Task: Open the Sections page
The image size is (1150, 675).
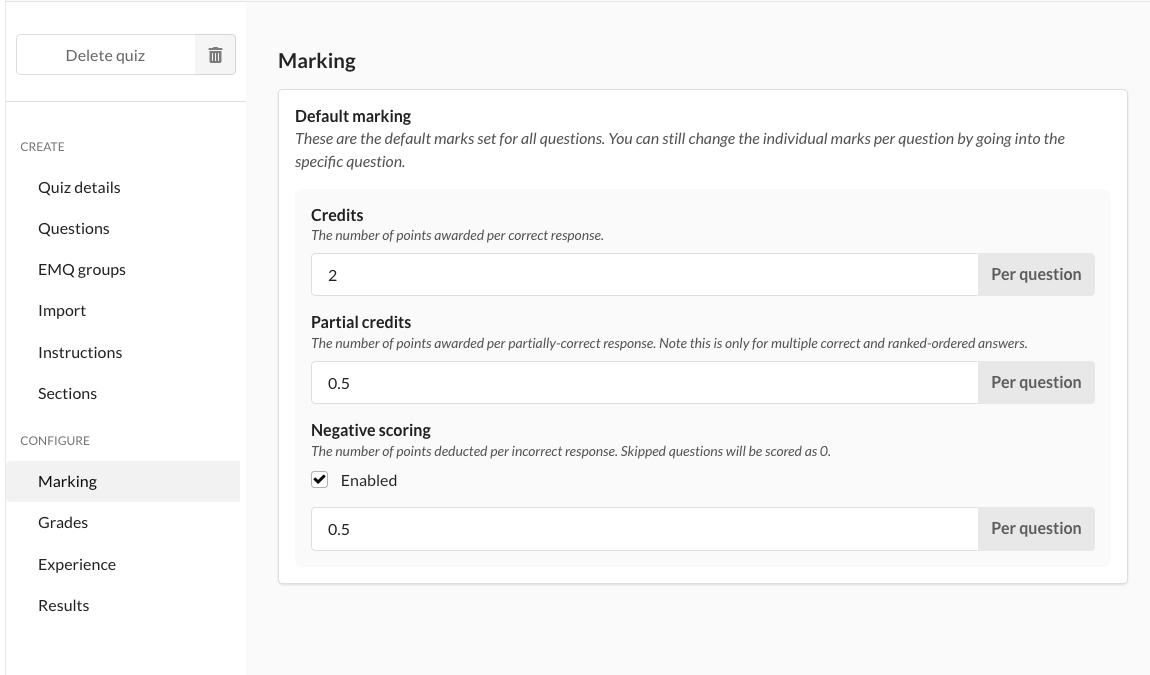Action: point(68,393)
